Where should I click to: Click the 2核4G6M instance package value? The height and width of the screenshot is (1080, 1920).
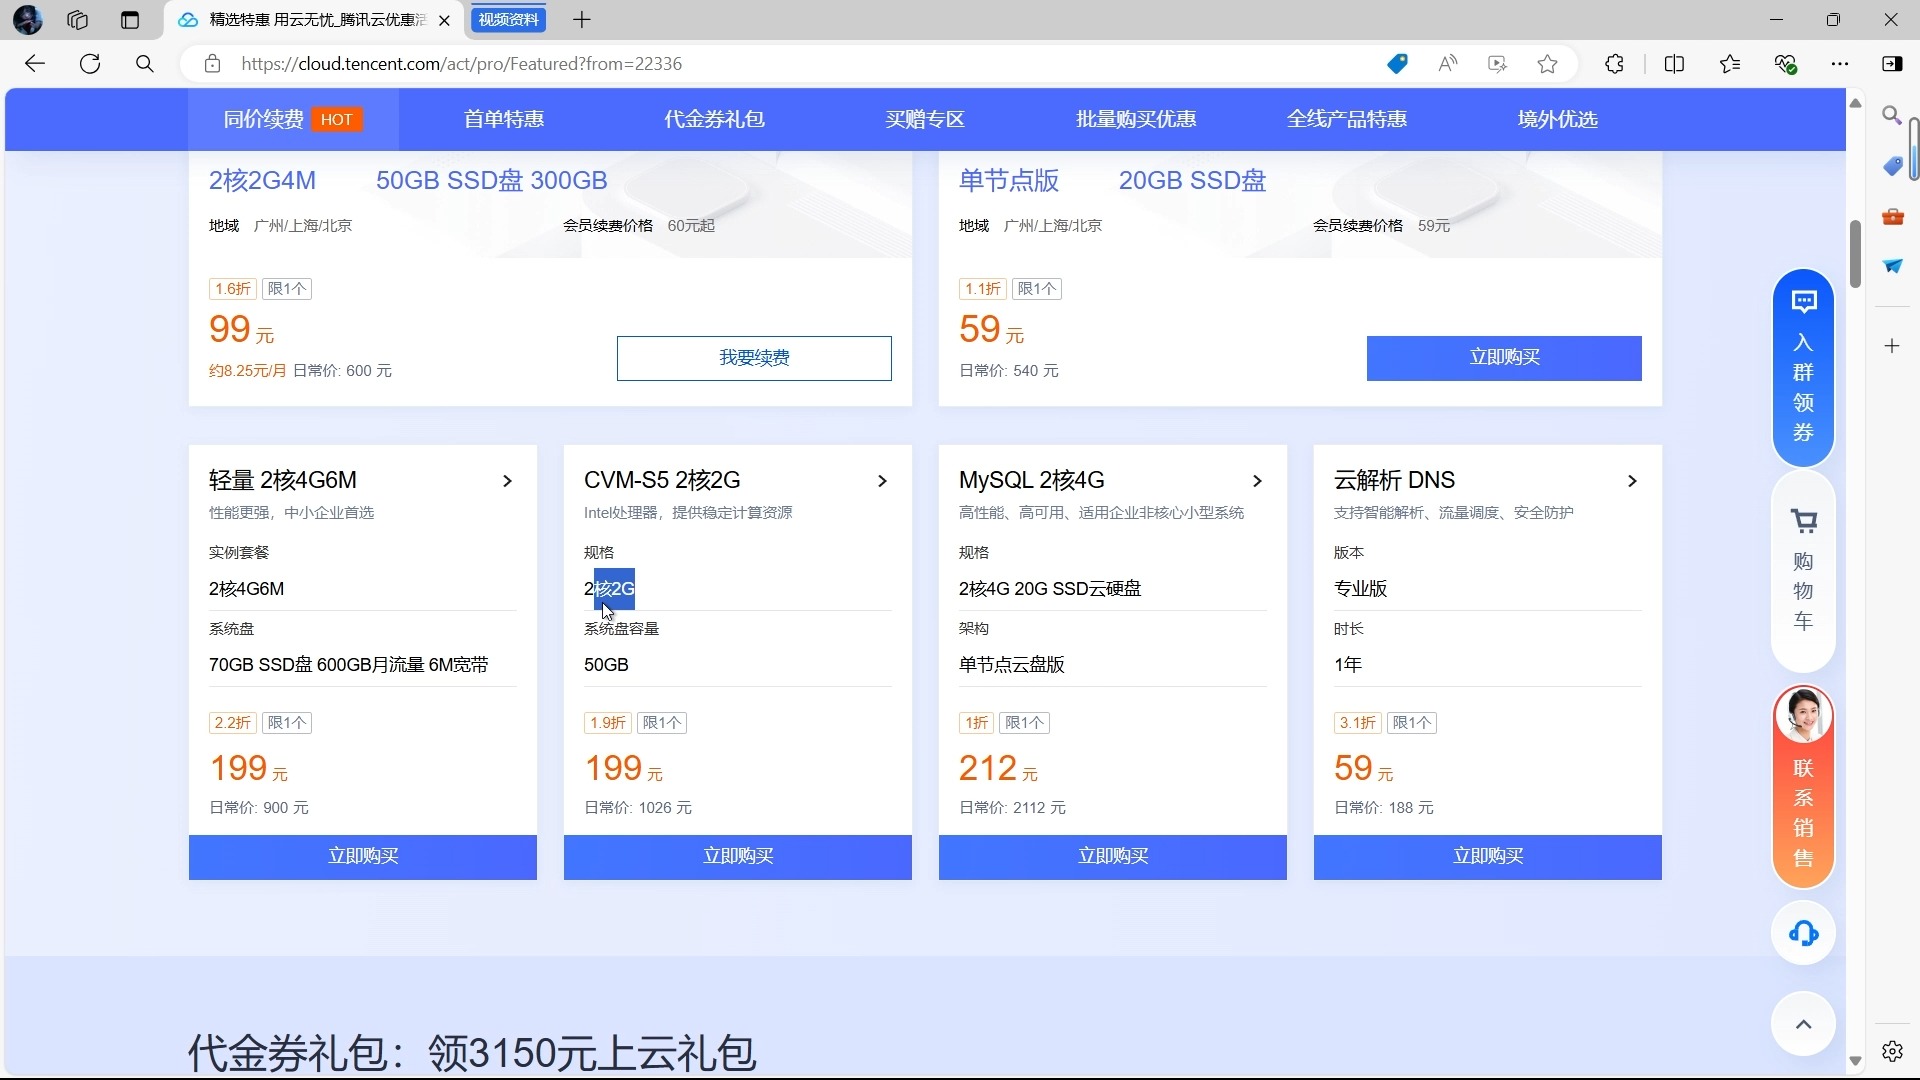247,589
